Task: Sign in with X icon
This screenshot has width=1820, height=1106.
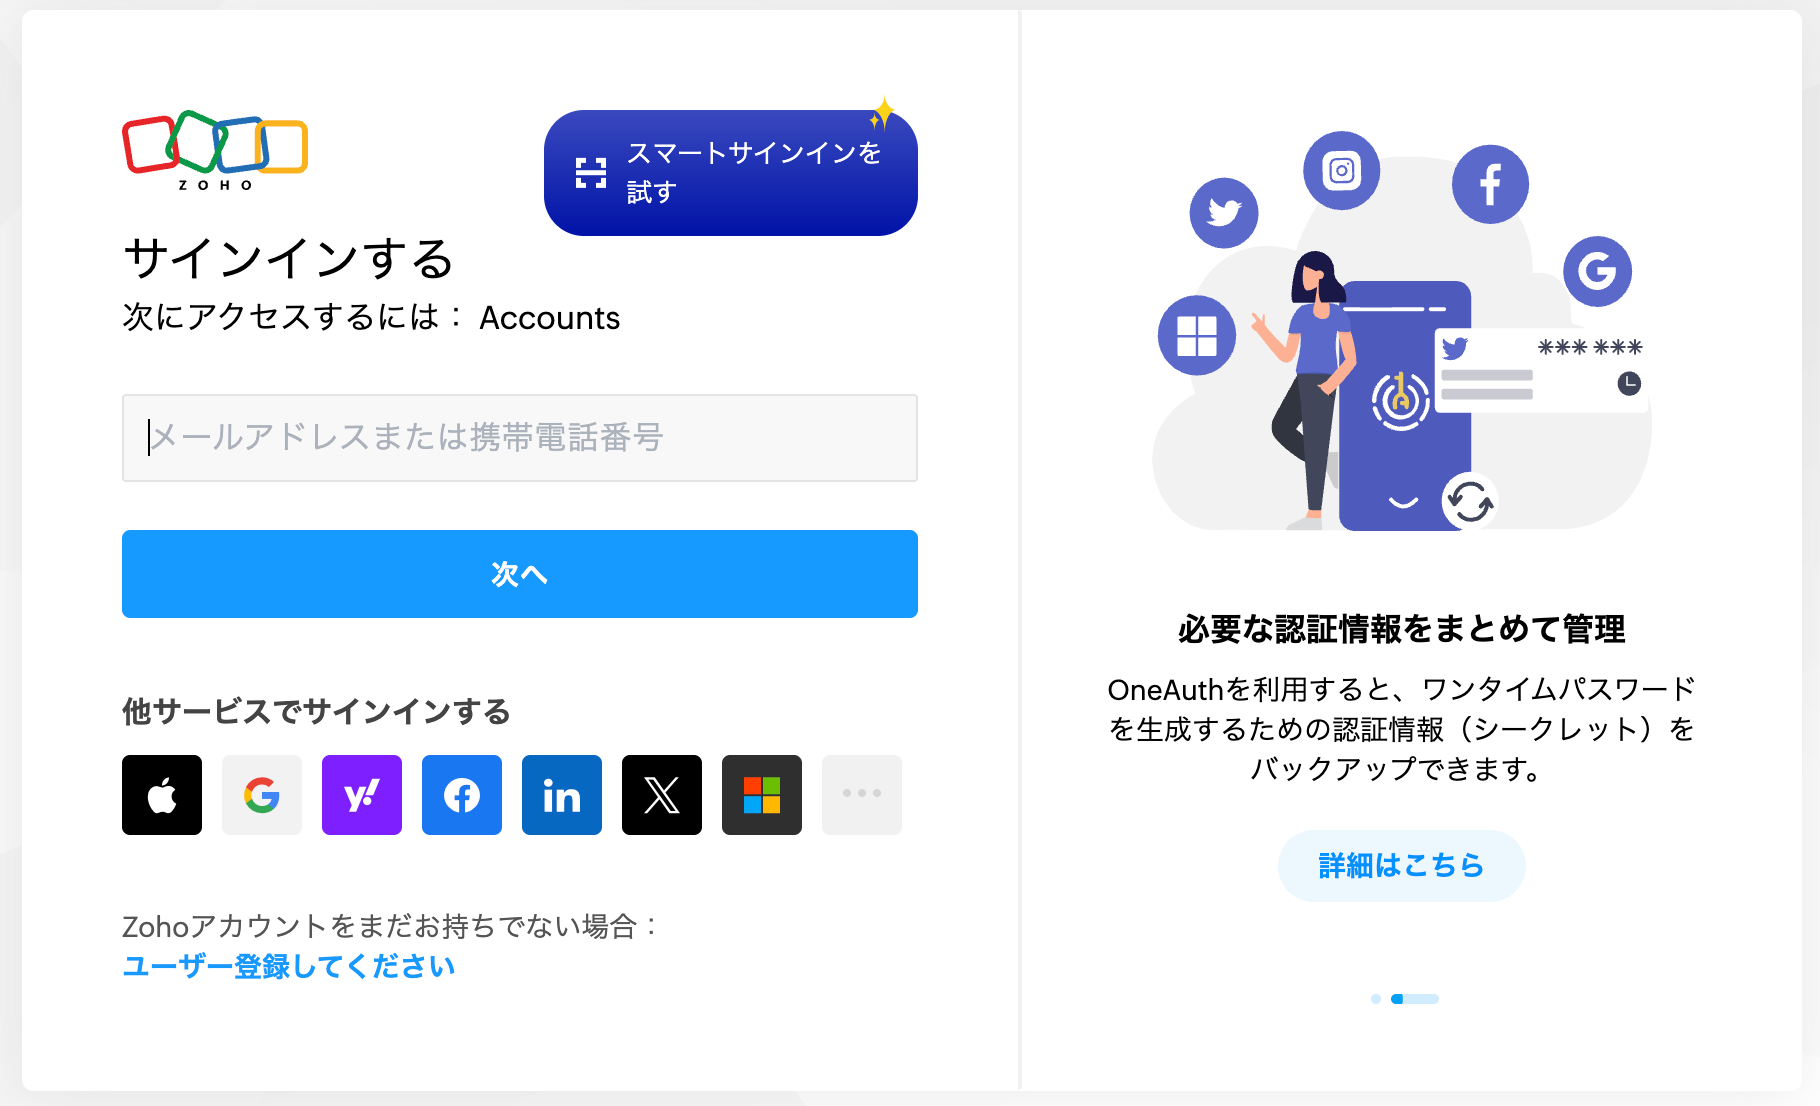Action: pos(662,795)
